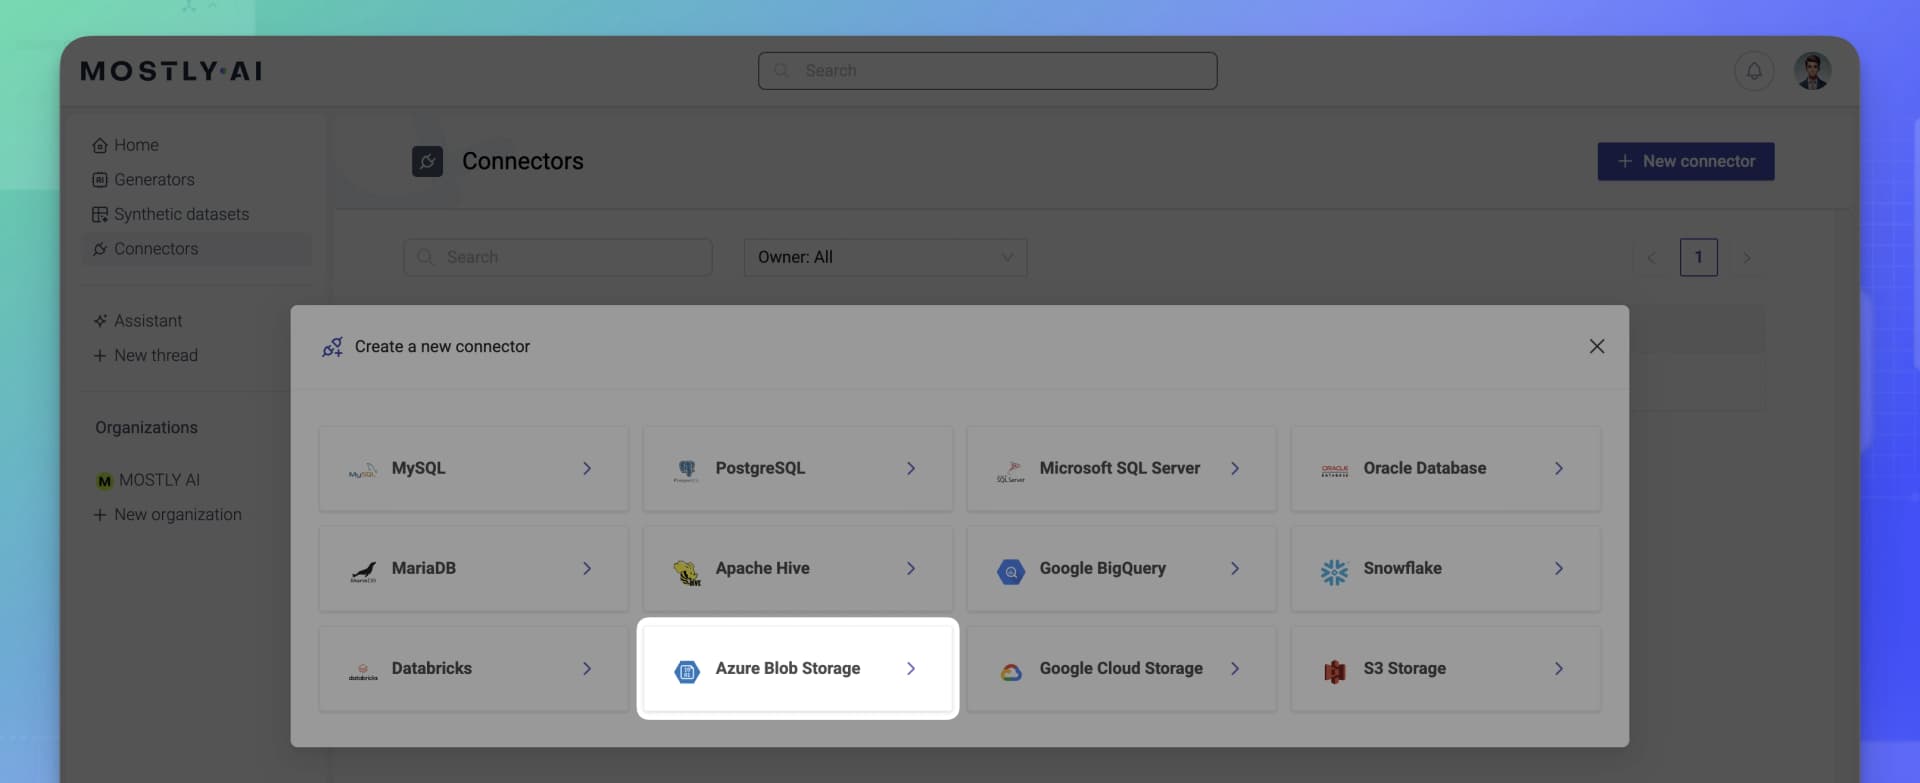1920x783 pixels.
Task: Expand the Snowflake chevron arrow
Action: 1559,568
